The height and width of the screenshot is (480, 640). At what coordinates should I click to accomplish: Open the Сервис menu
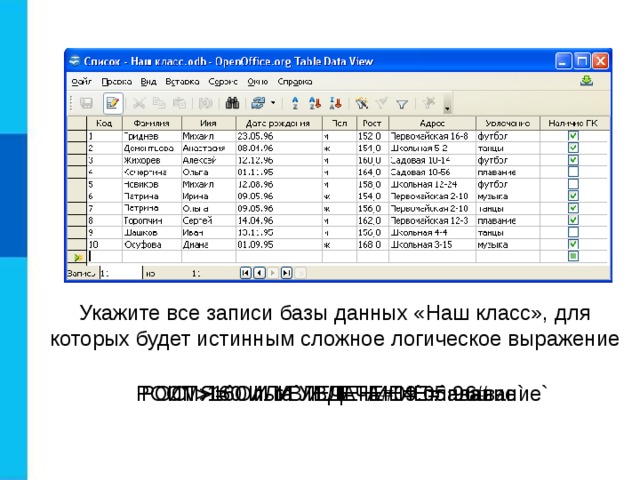coord(223,82)
